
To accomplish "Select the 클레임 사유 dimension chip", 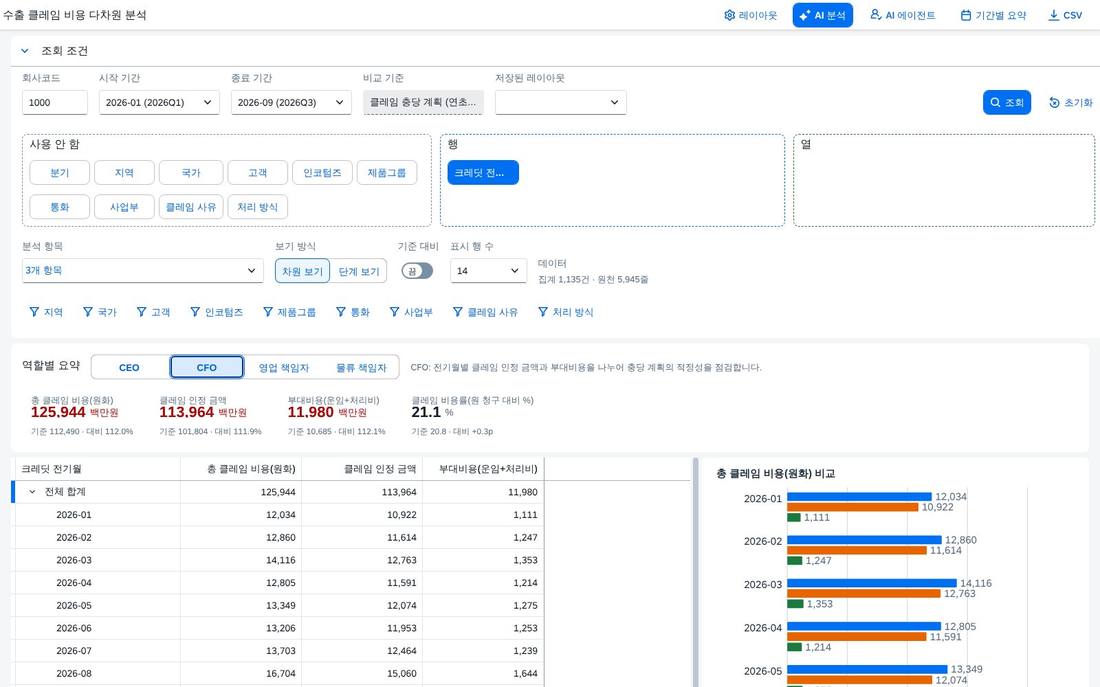I will (191, 207).
